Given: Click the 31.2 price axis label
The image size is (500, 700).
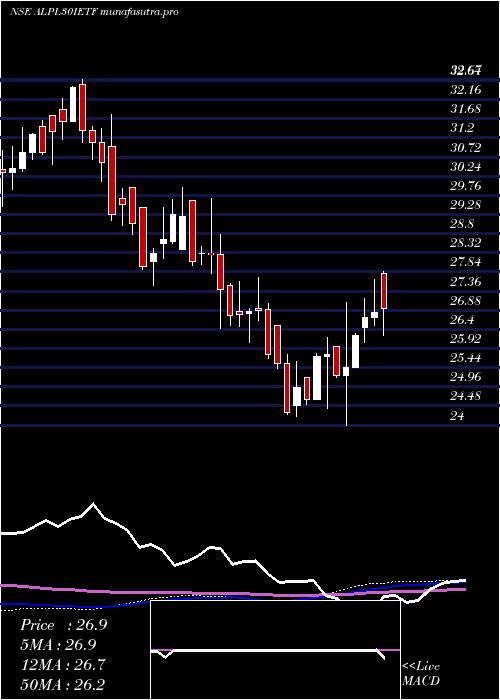Looking at the screenshot, I should (x=462, y=128).
